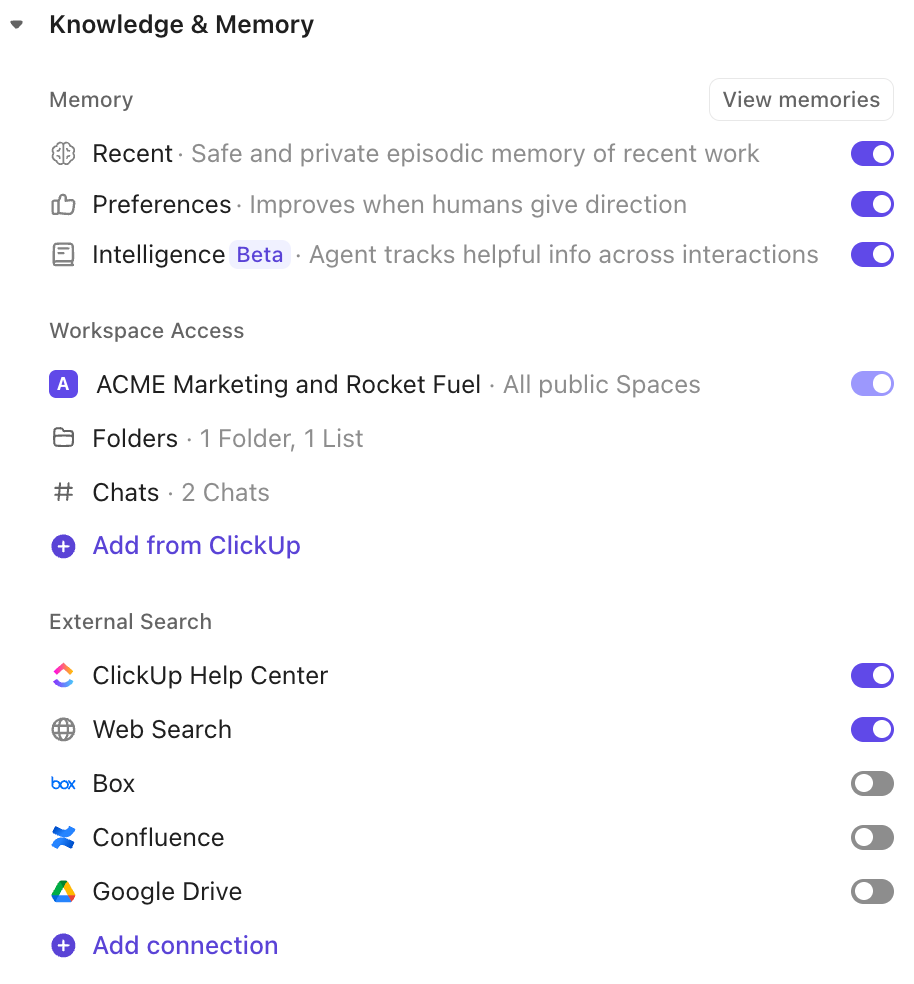914x984 pixels.
Task: Click the ClickUp Help Center logo
Action: click(63, 675)
